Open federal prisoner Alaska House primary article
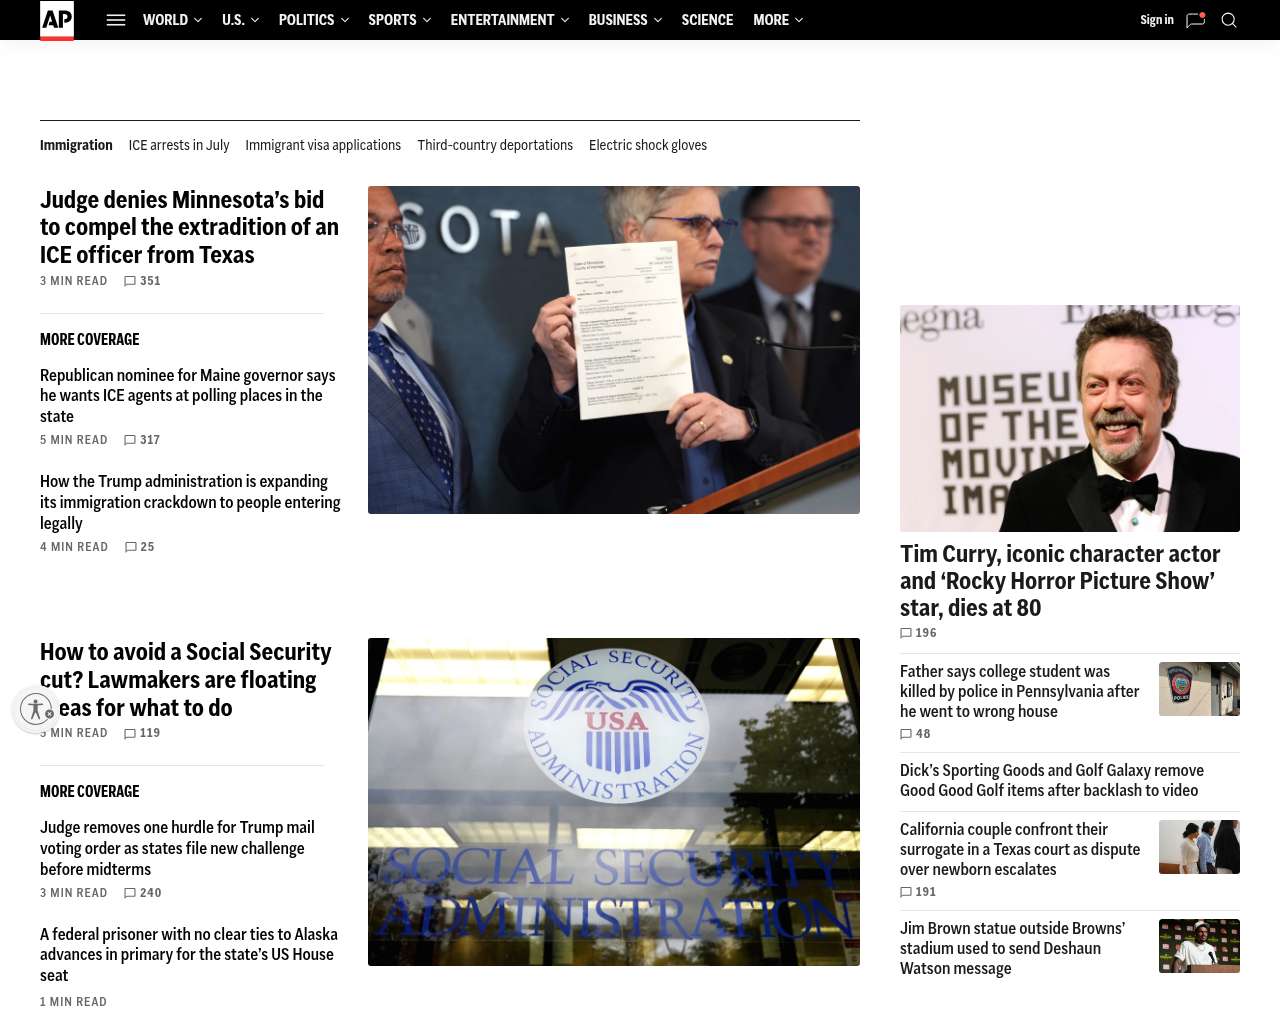 click(189, 955)
